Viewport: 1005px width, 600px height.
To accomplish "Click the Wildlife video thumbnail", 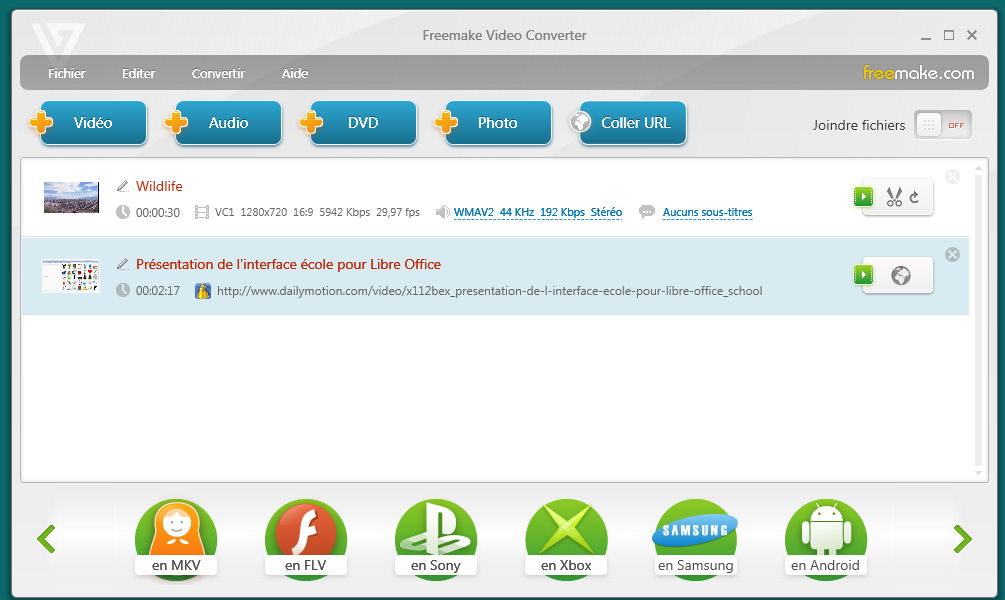I will click(x=71, y=197).
